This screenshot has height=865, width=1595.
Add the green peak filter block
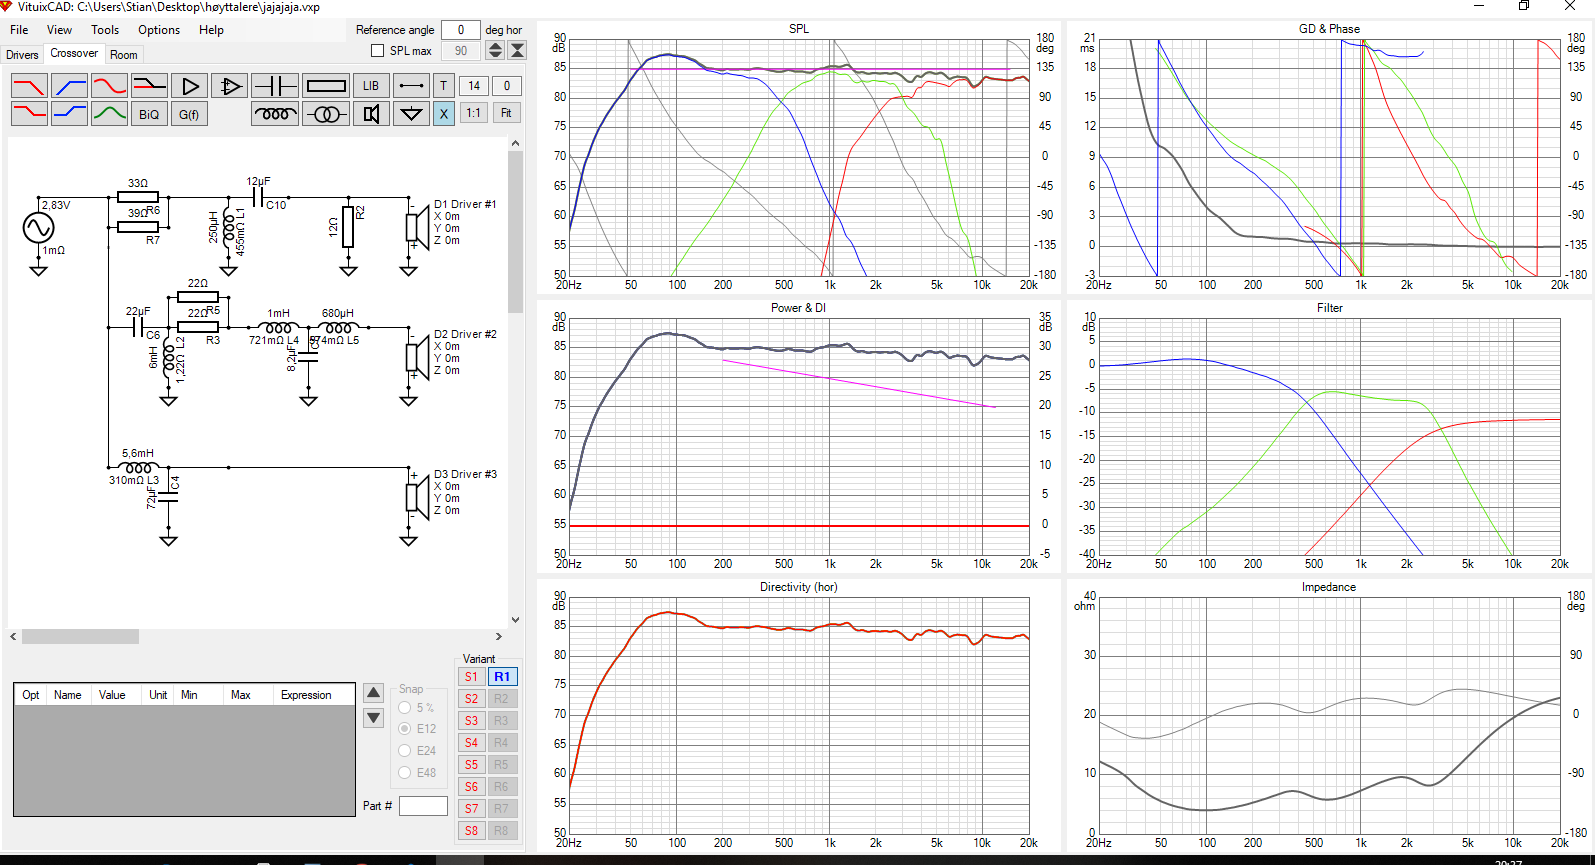(109, 114)
